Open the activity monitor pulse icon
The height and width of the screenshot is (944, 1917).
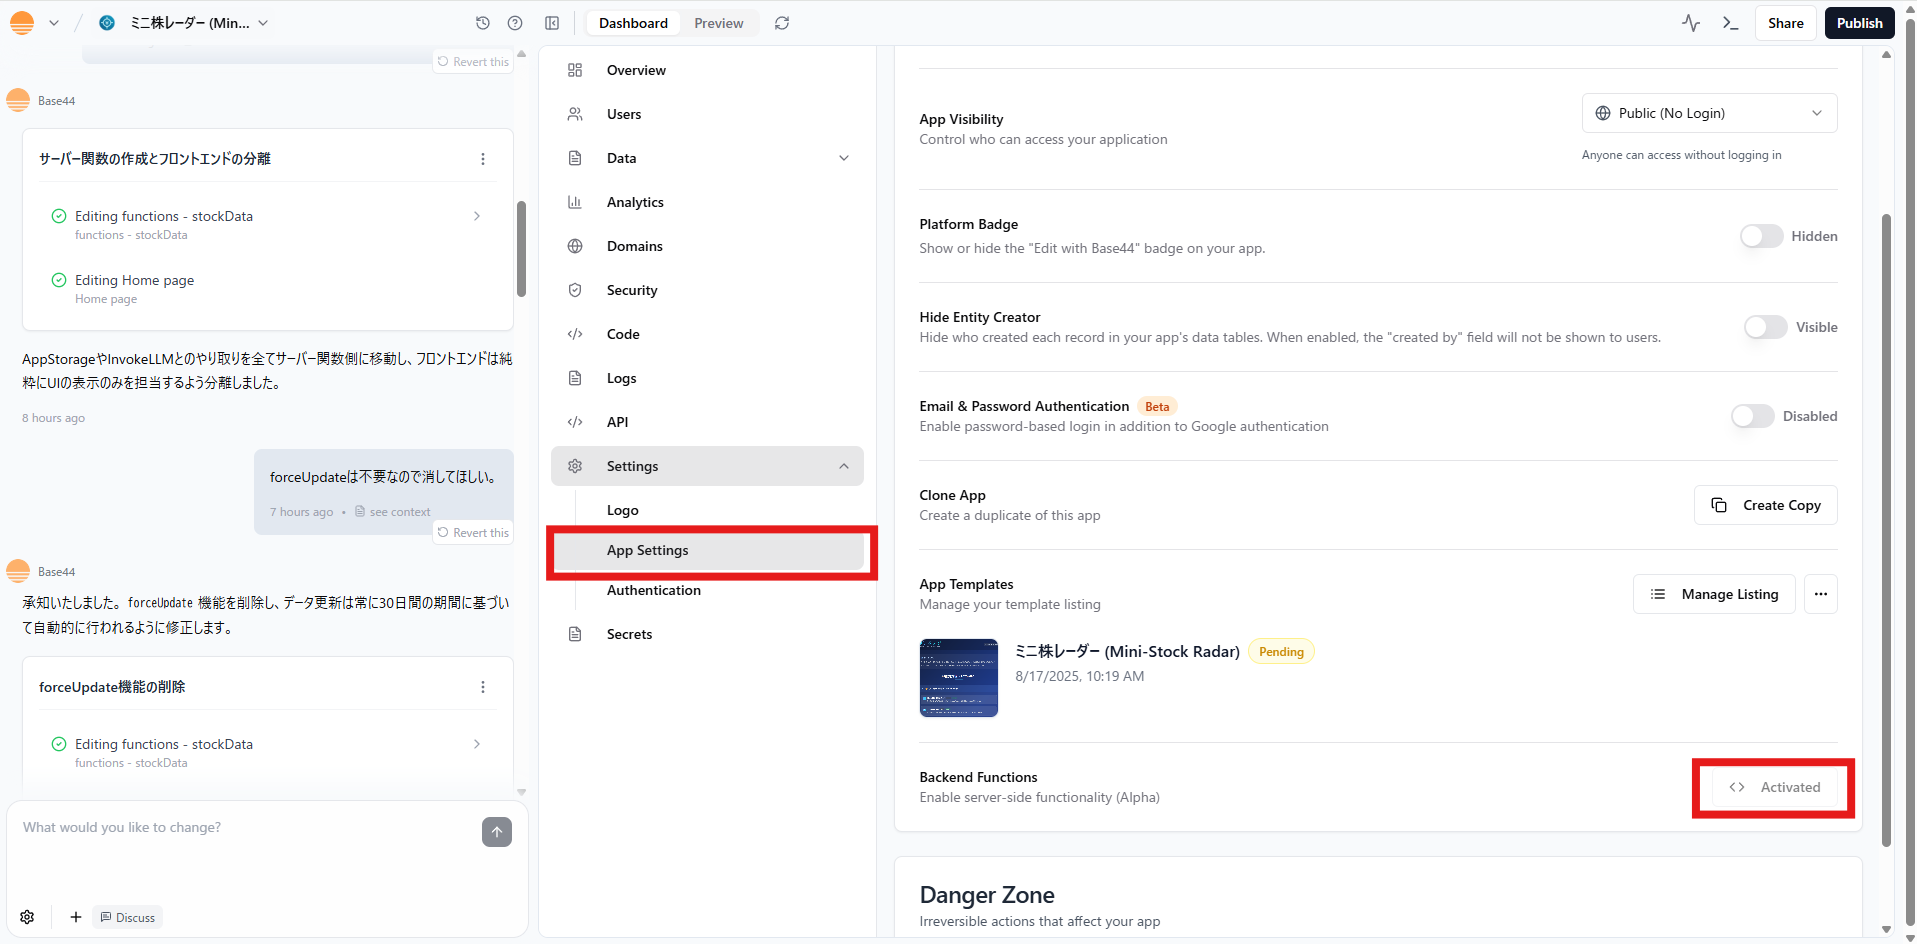(1691, 23)
